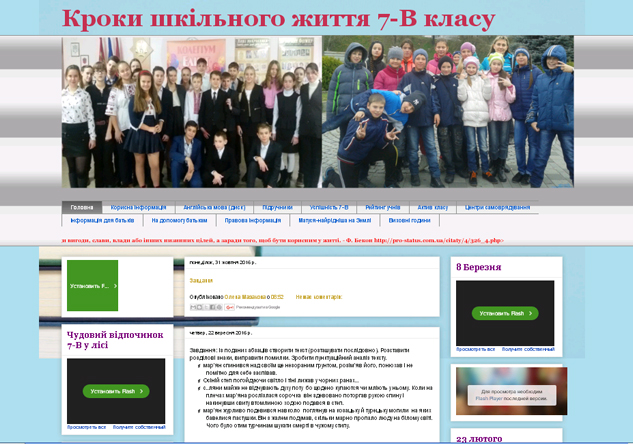Screen dimensions: 633x444
Task: Open the Головна tab
Action: click(82, 208)
